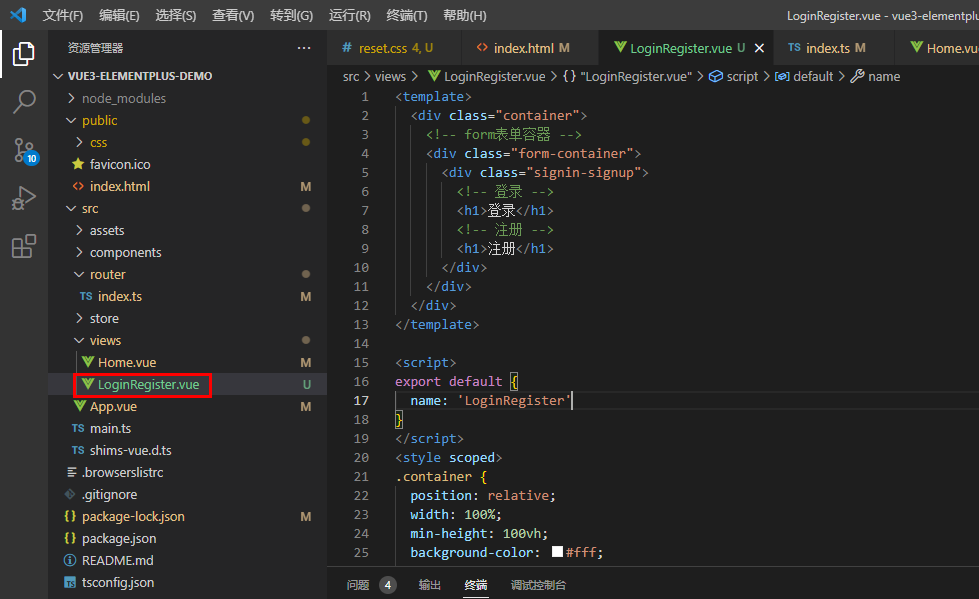Click the 资源管理器 explorer header title
The width and height of the screenshot is (979, 599).
click(96, 48)
